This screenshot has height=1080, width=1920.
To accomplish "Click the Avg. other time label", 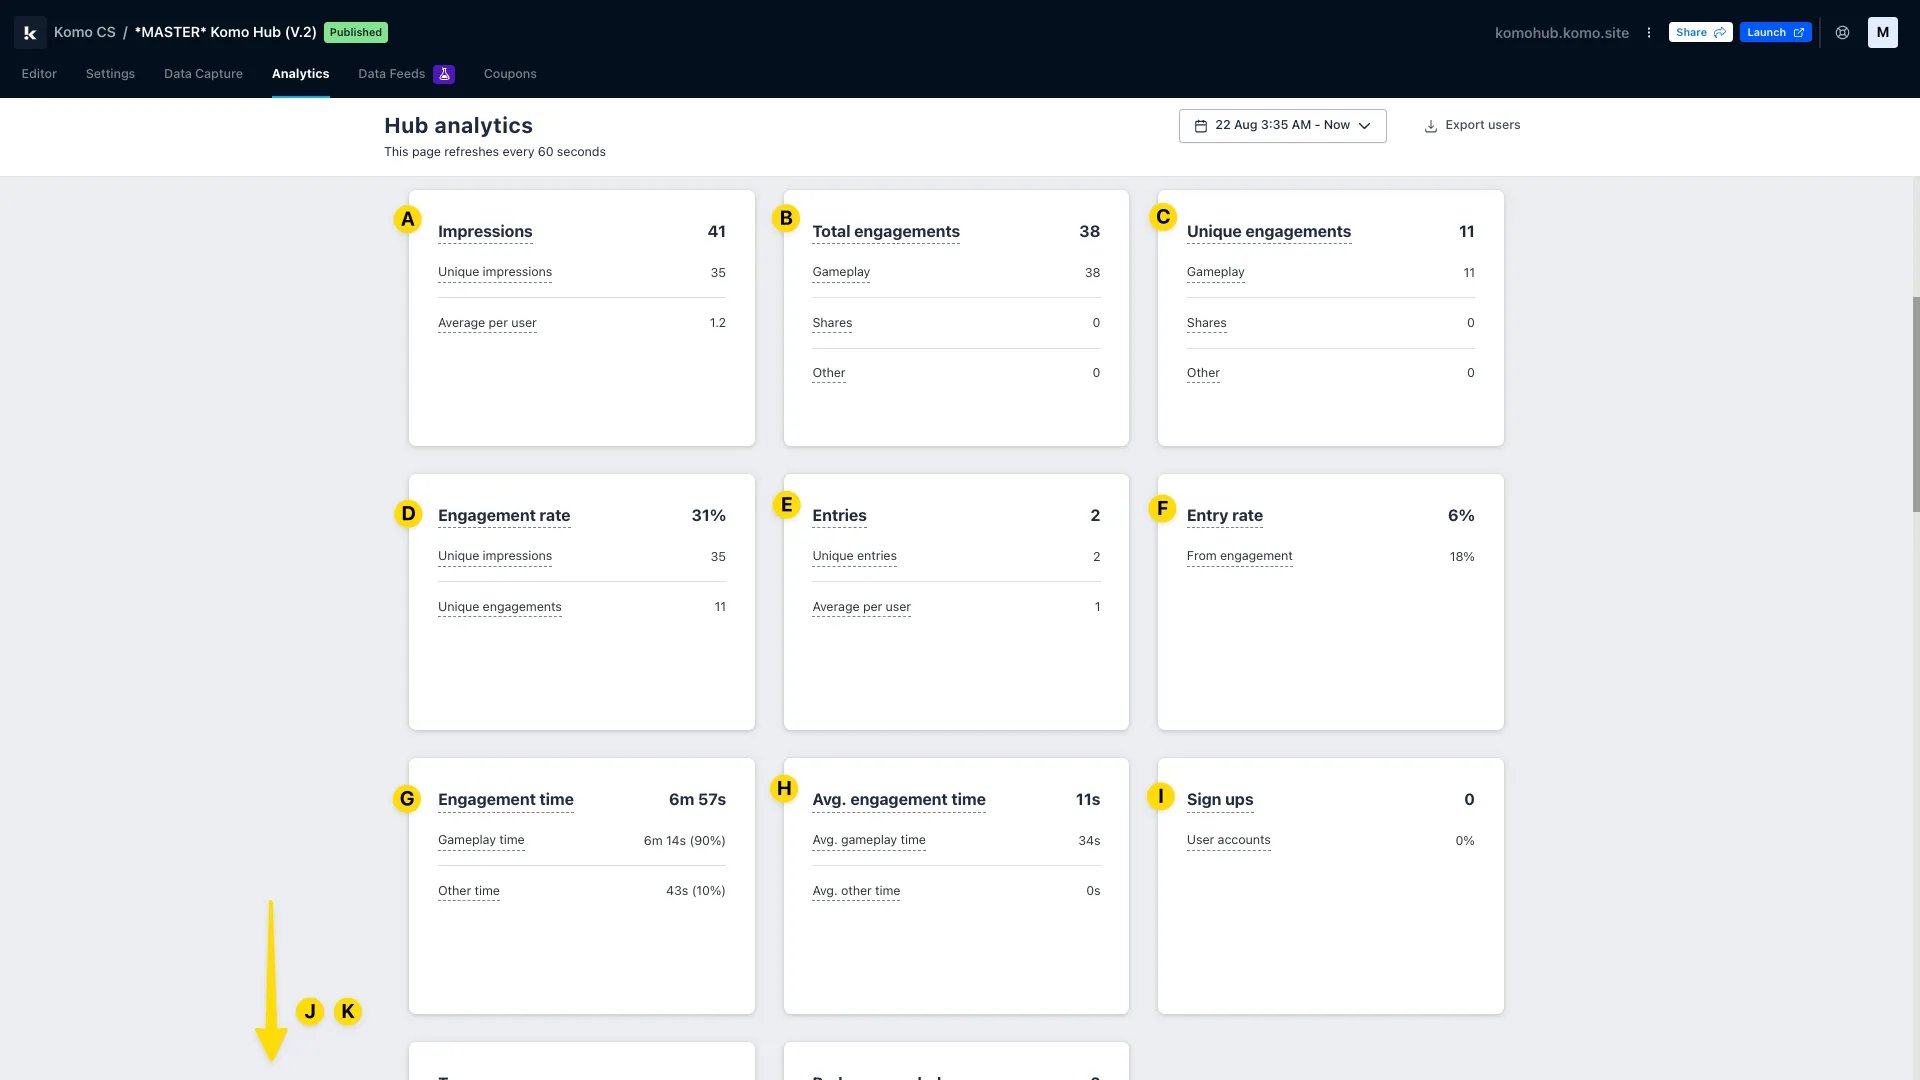I will pos(856,891).
